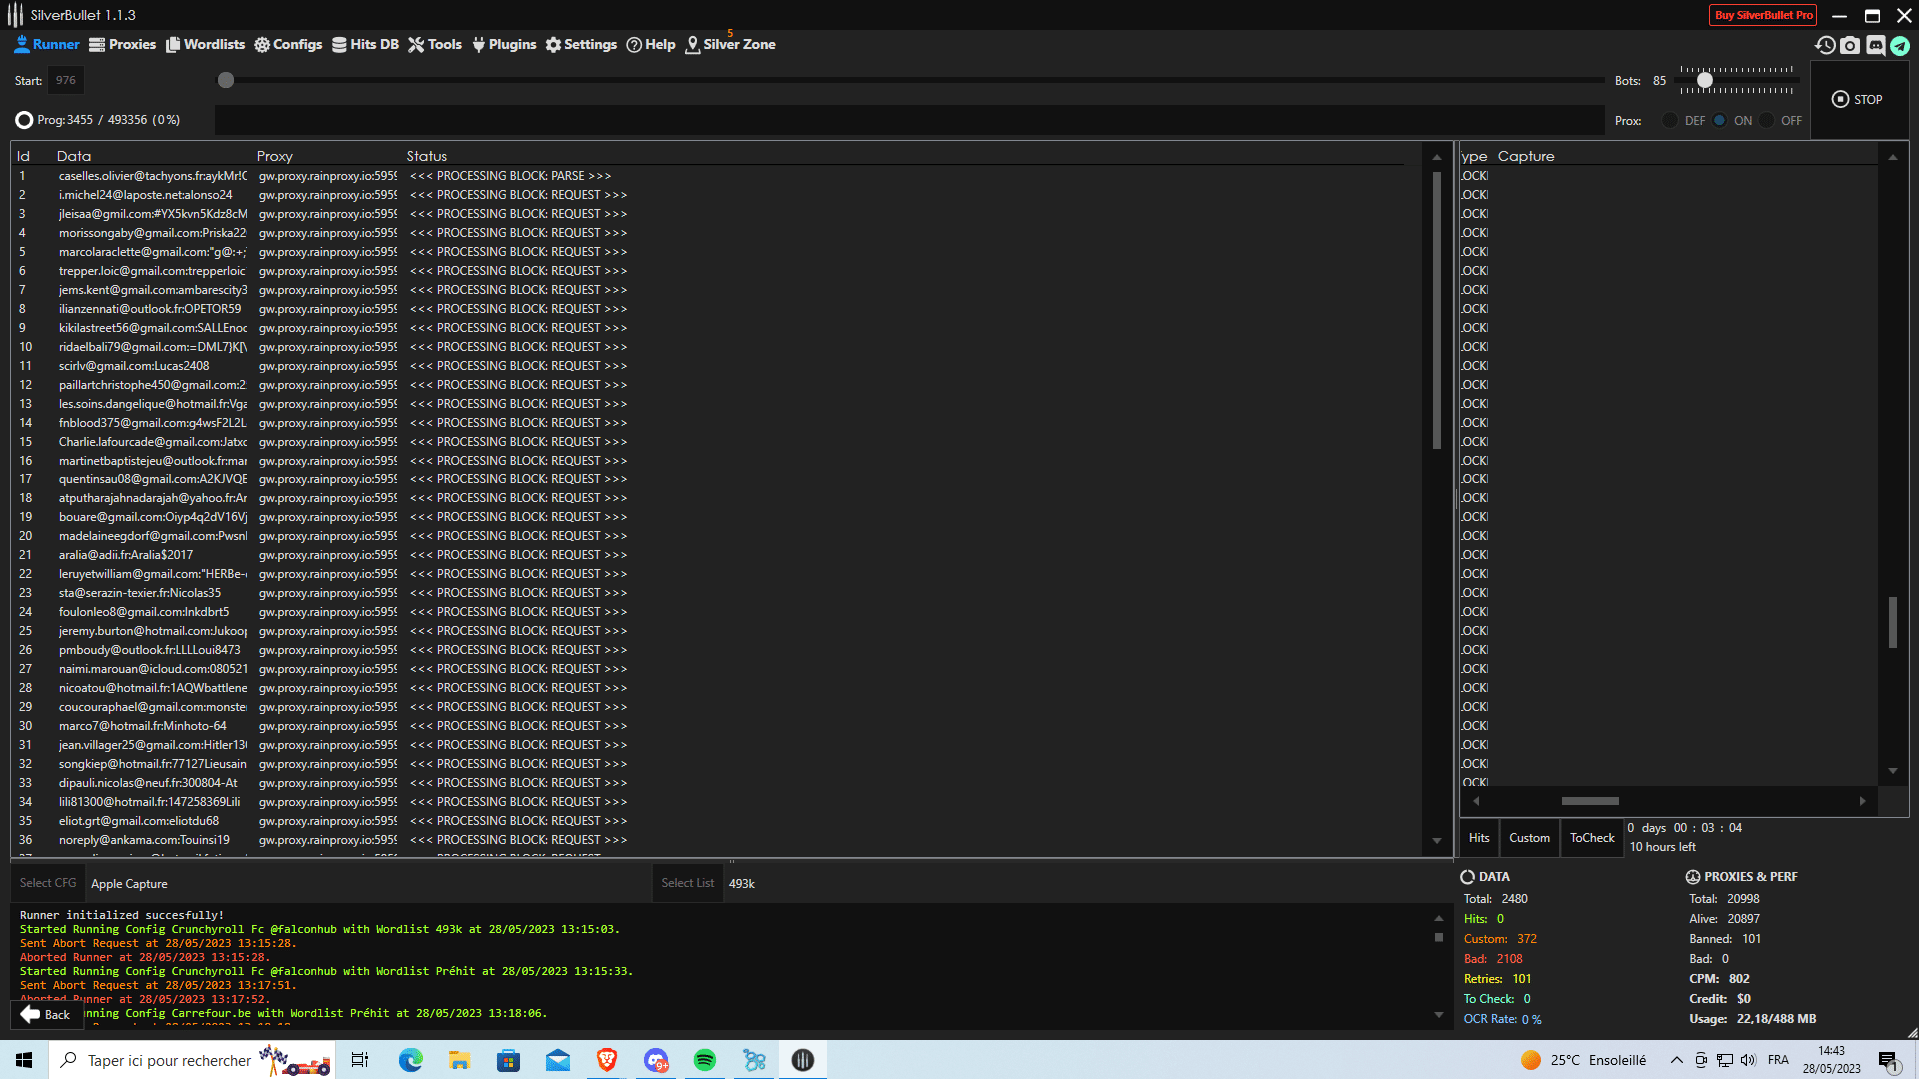Open the Tools menu
Screen dimensions: 1919x1079
click(x=435, y=45)
